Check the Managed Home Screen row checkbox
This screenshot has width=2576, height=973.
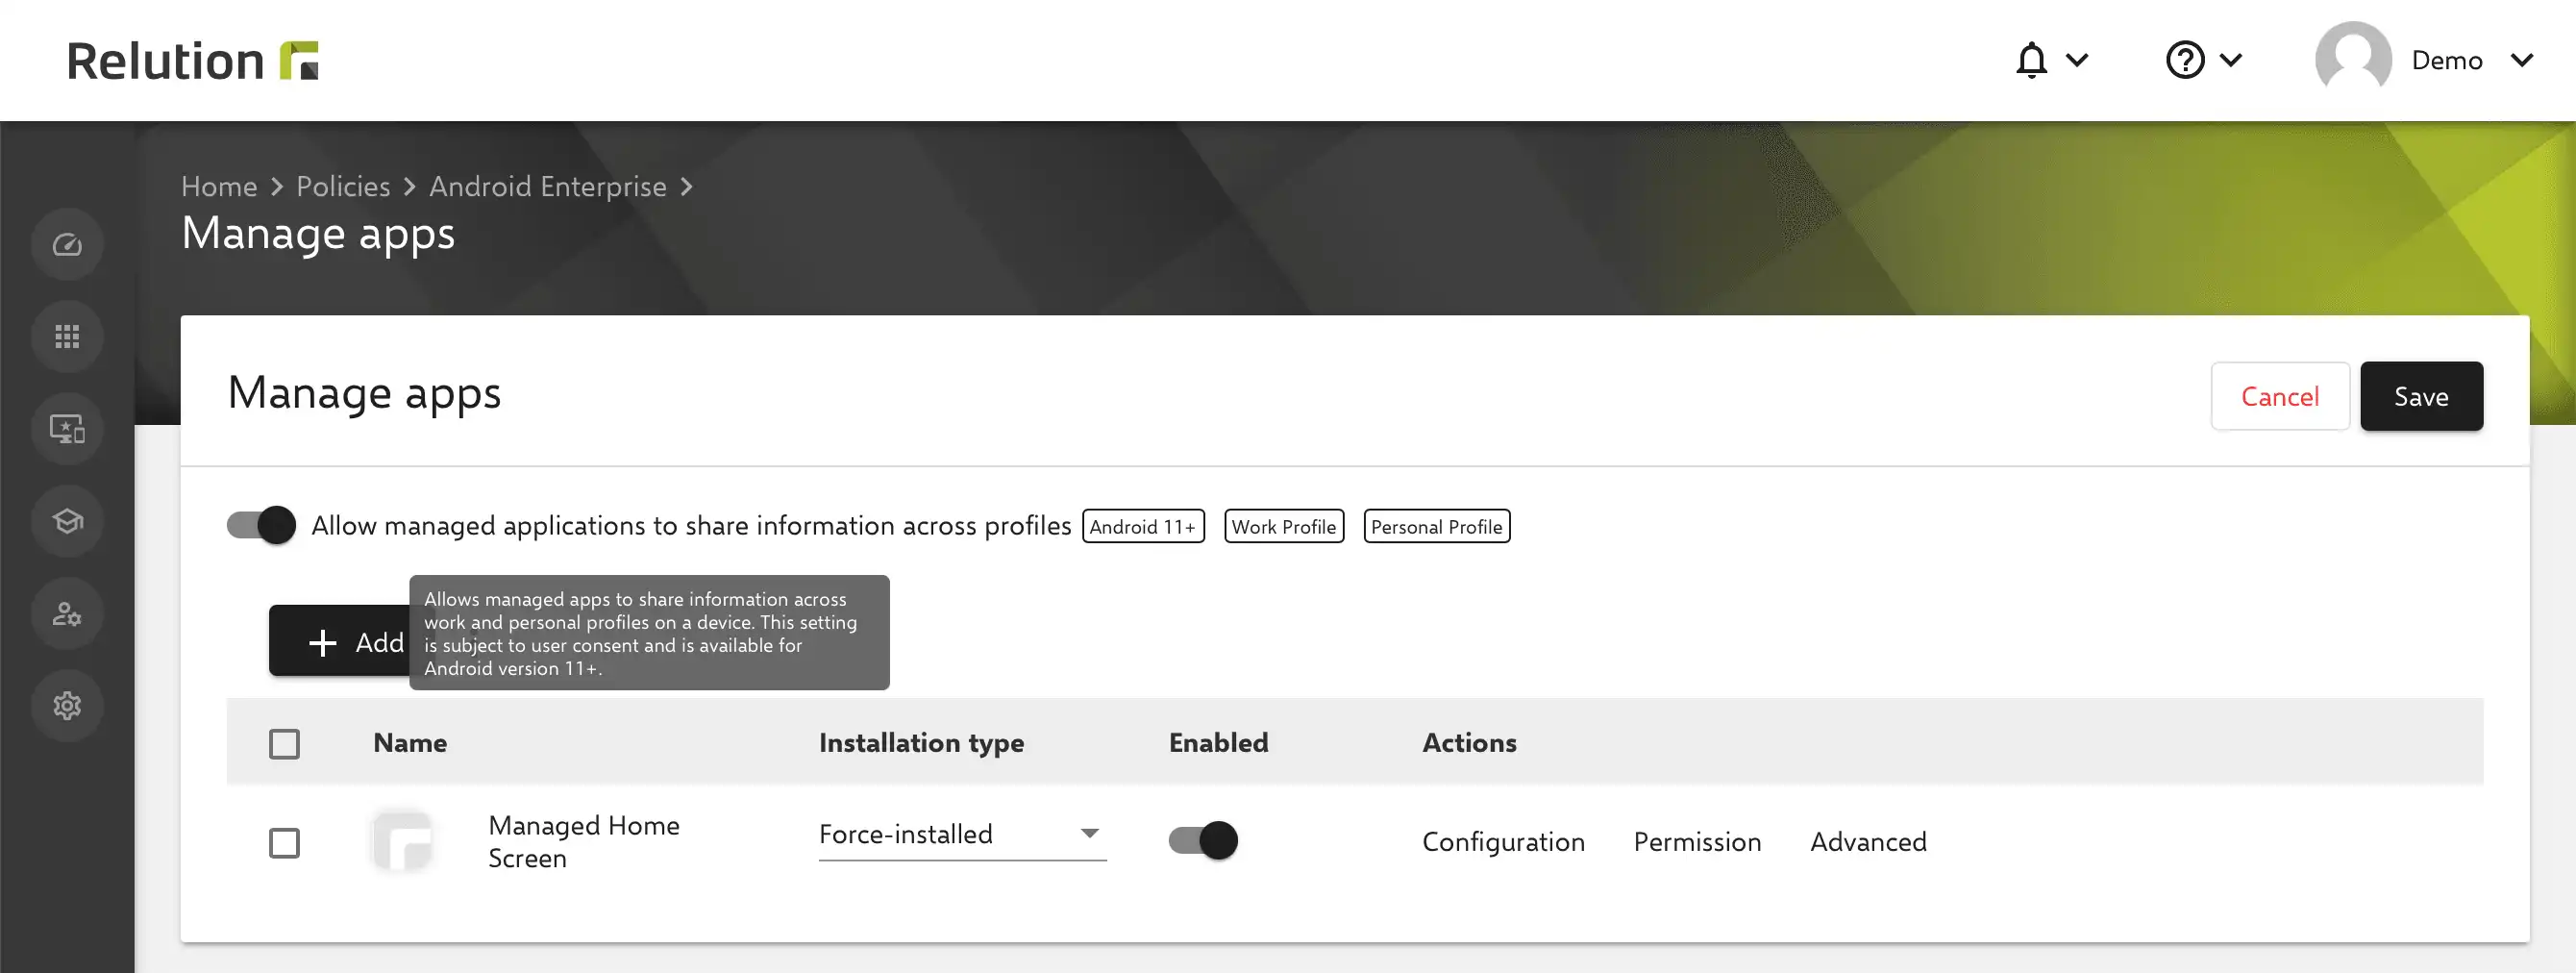pos(284,843)
